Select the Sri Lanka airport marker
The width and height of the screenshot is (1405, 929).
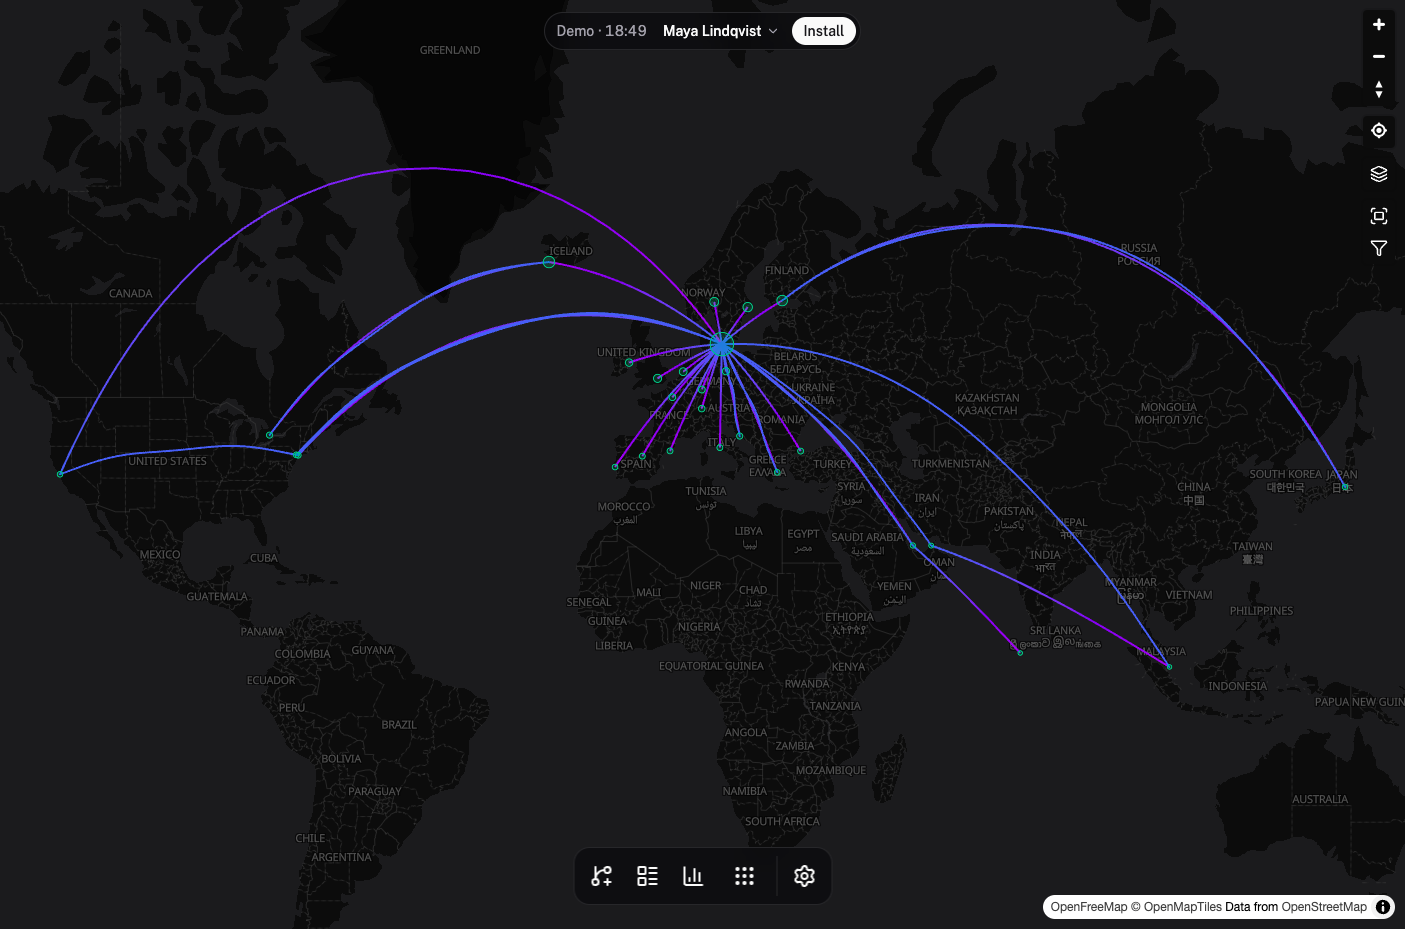click(x=1020, y=653)
